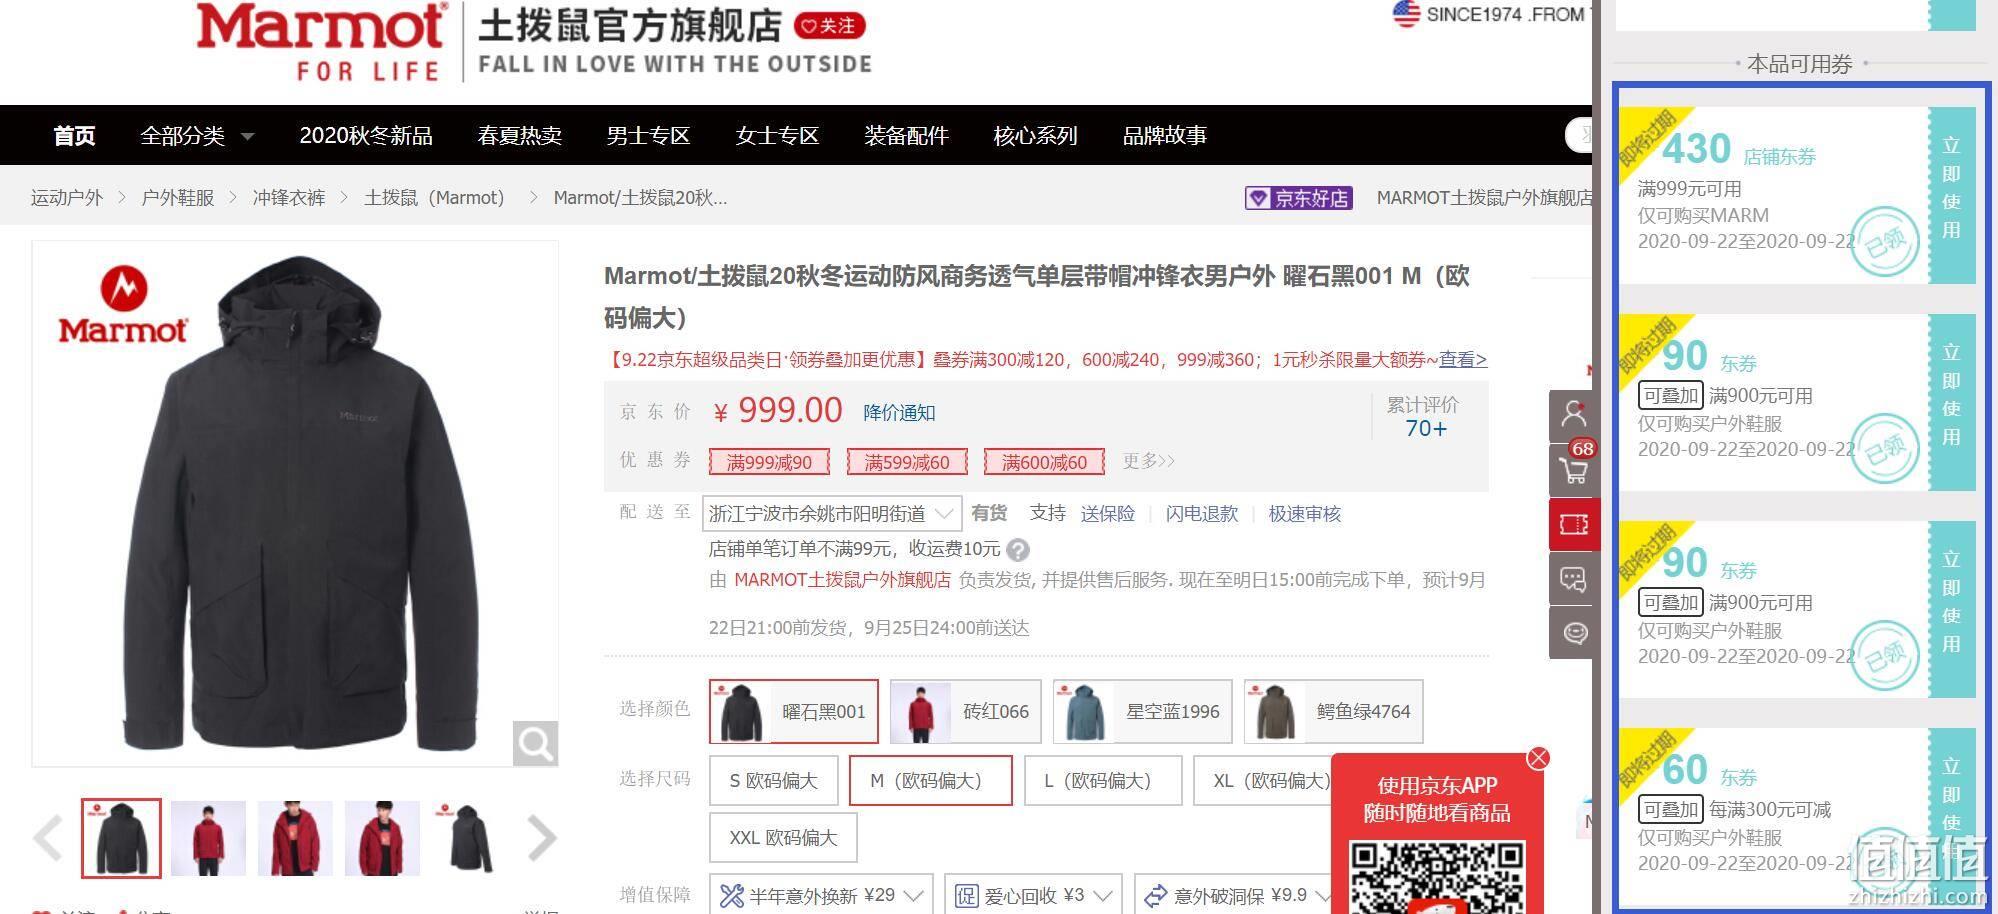Click the 京东好店 badge
The image size is (1998, 914).
[1298, 198]
